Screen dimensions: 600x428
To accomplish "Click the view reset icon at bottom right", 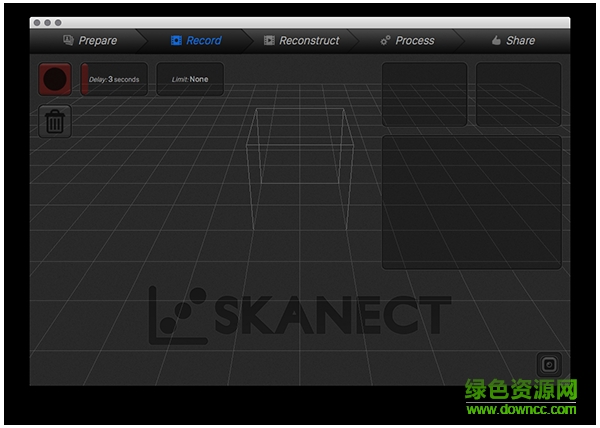I will 549,365.
